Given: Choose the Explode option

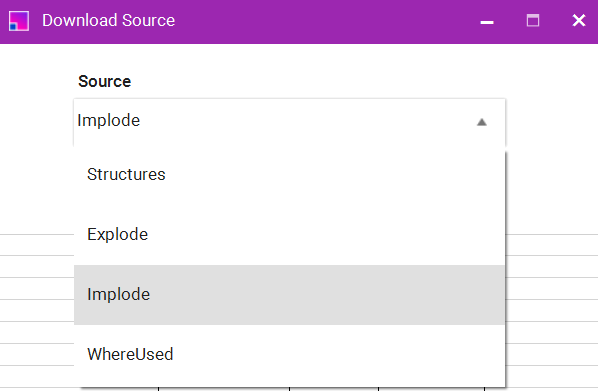Looking at the screenshot, I should click(x=289, y=235).
